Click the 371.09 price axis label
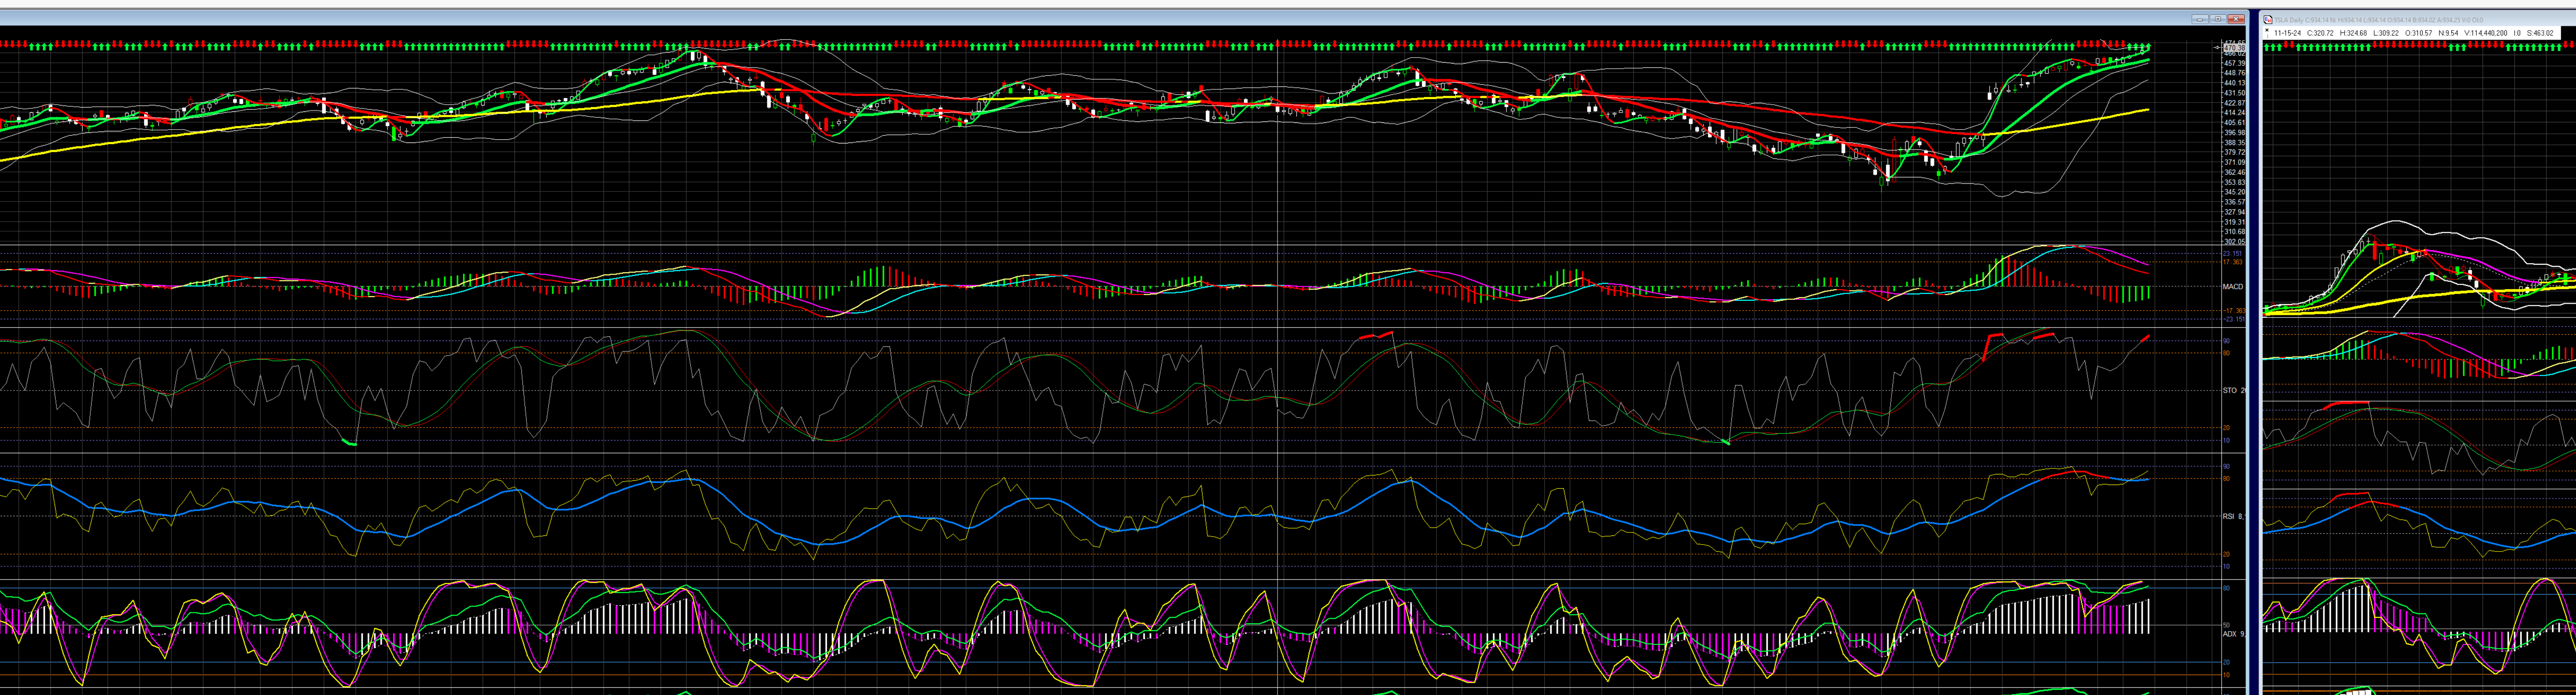Image resolution: width=2576 pixels, height=695 pixels. point(2235,162)
